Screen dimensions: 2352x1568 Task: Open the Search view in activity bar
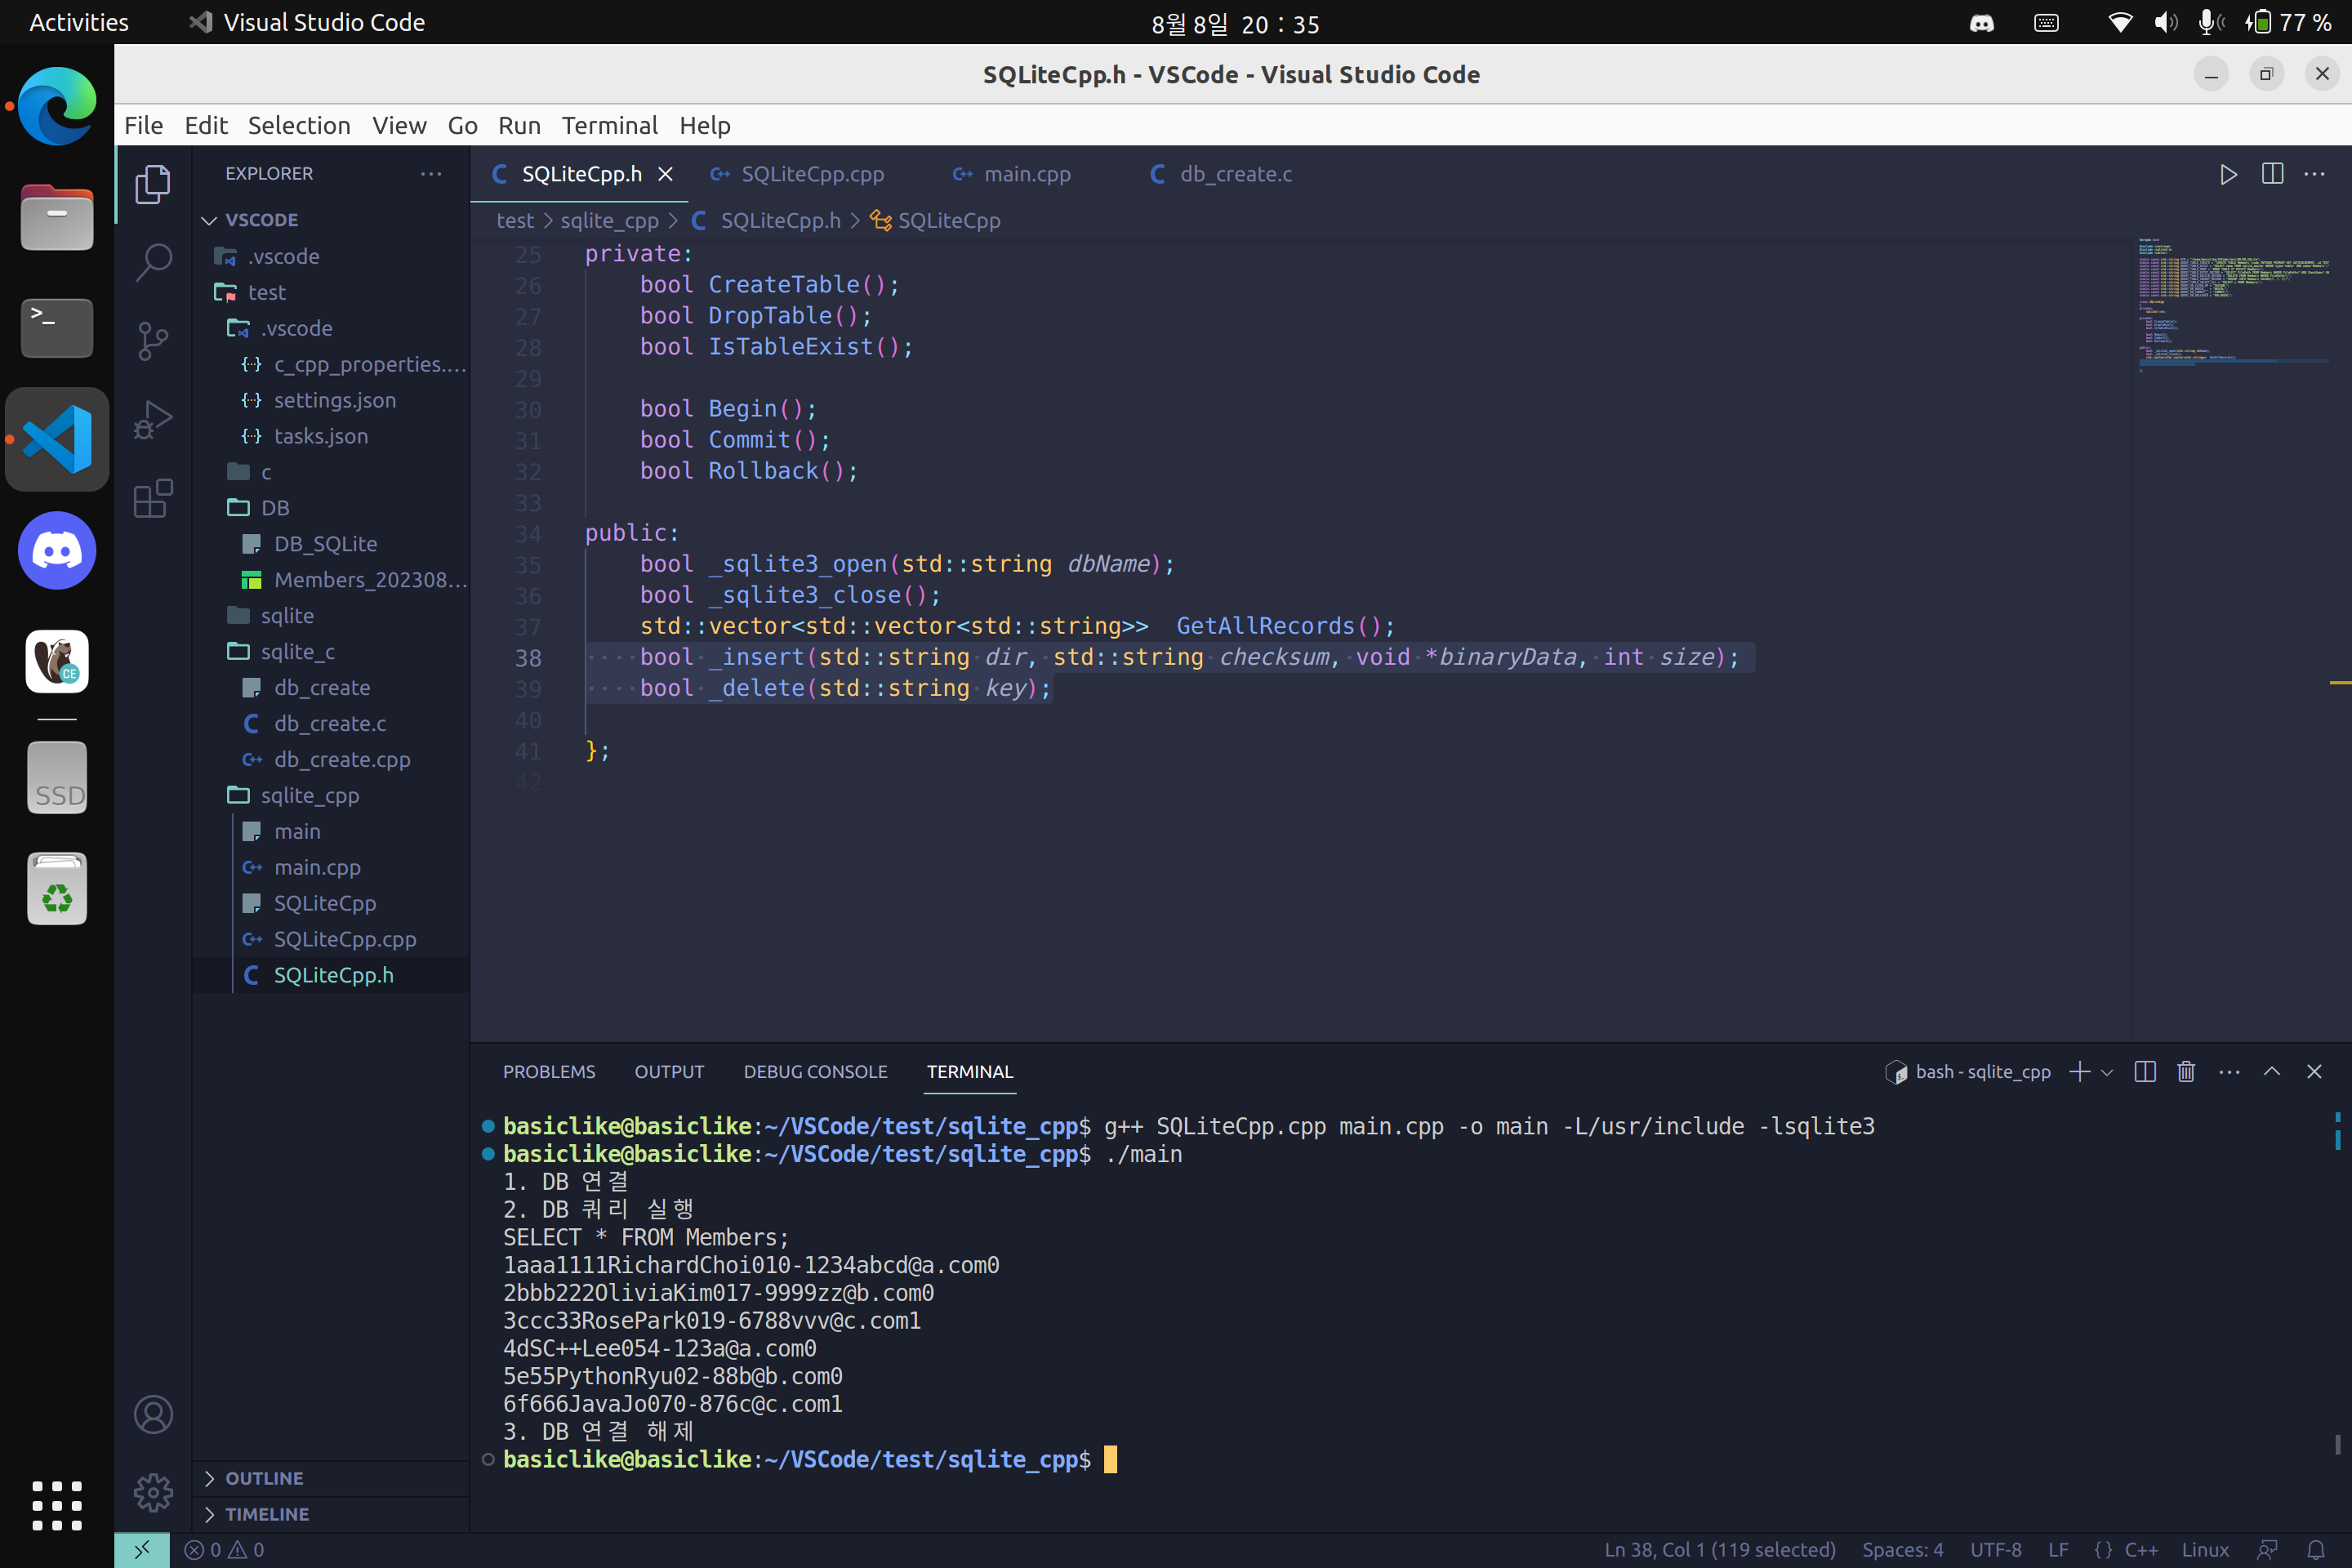coord(153,262)
